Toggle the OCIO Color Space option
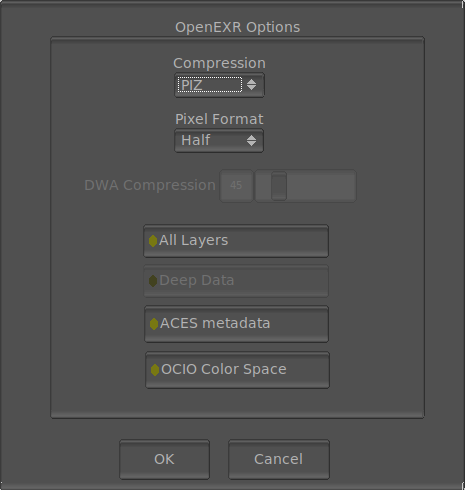Screen dimensions: 465x490 coord(237,370)
